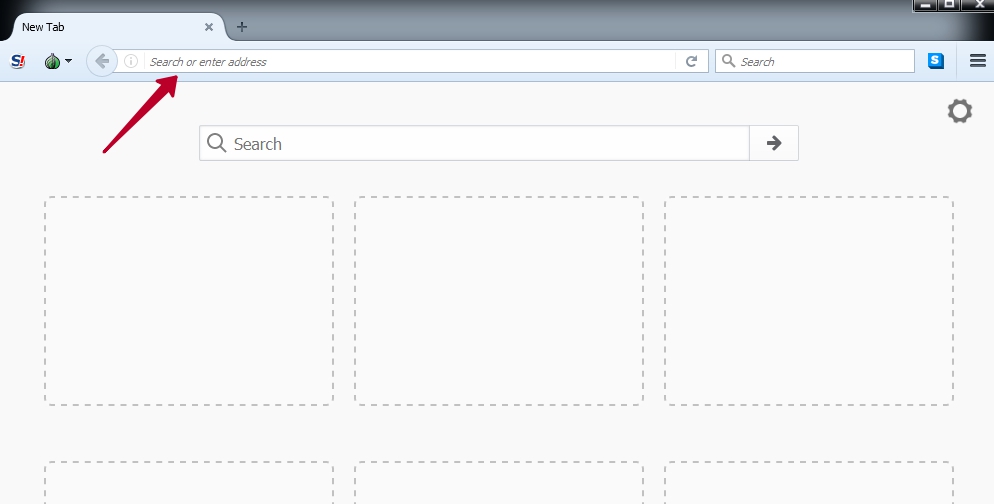994x504 pixels.
Task: Click the magnifier icon in page search box
Action: pos(216,144)
